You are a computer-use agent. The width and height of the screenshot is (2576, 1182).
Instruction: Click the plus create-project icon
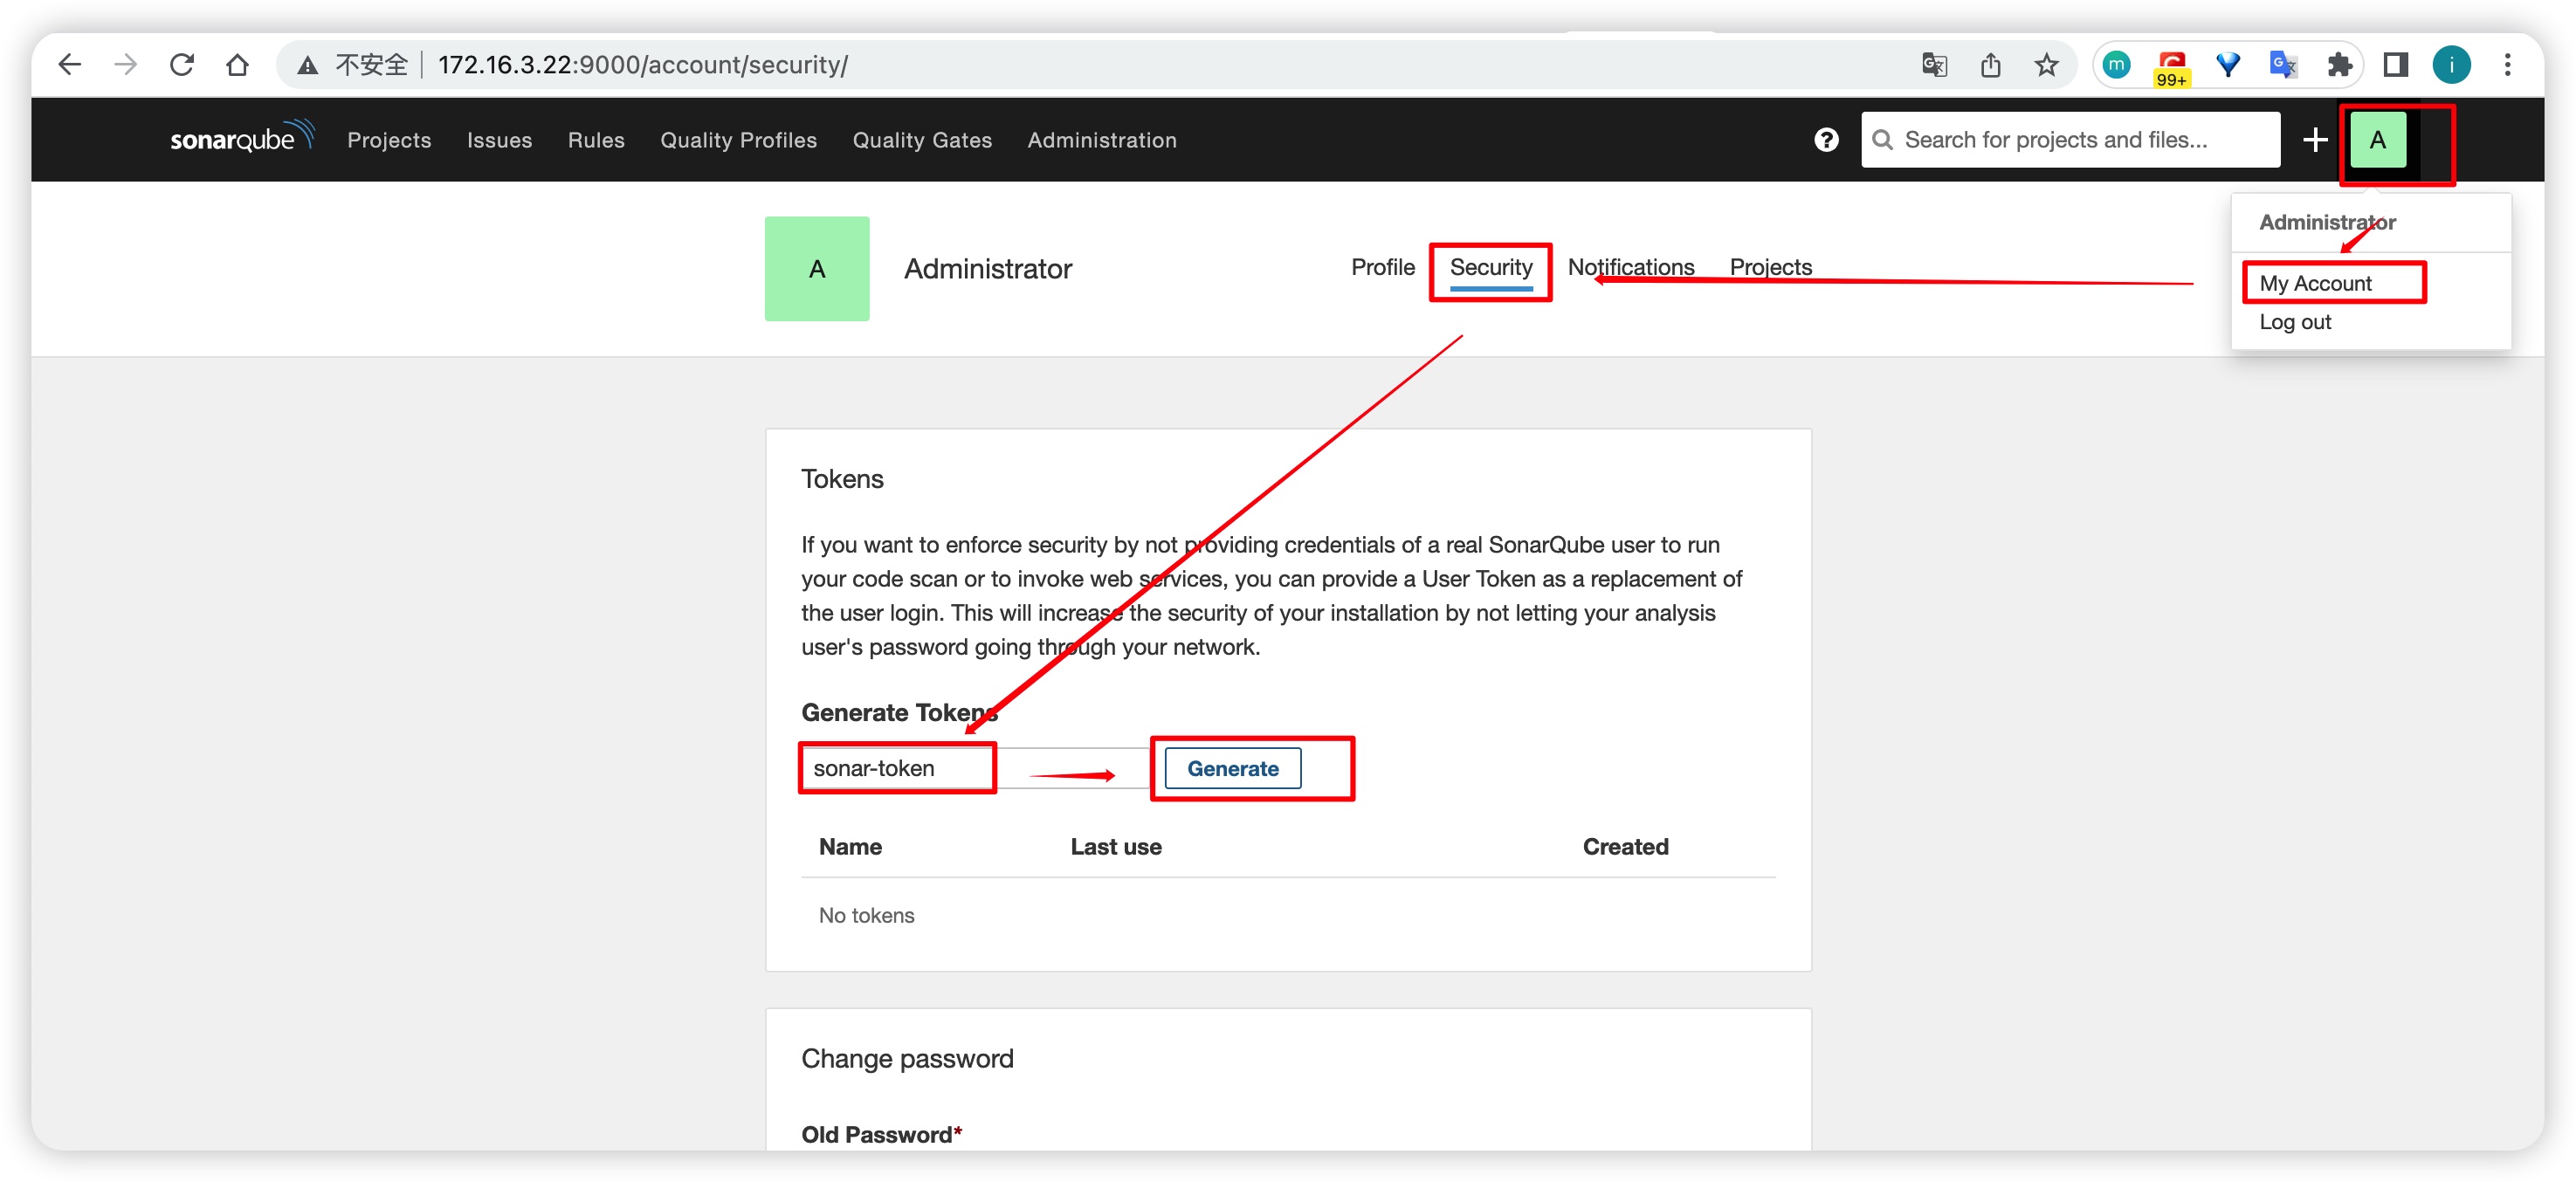tap(2315, 140)
